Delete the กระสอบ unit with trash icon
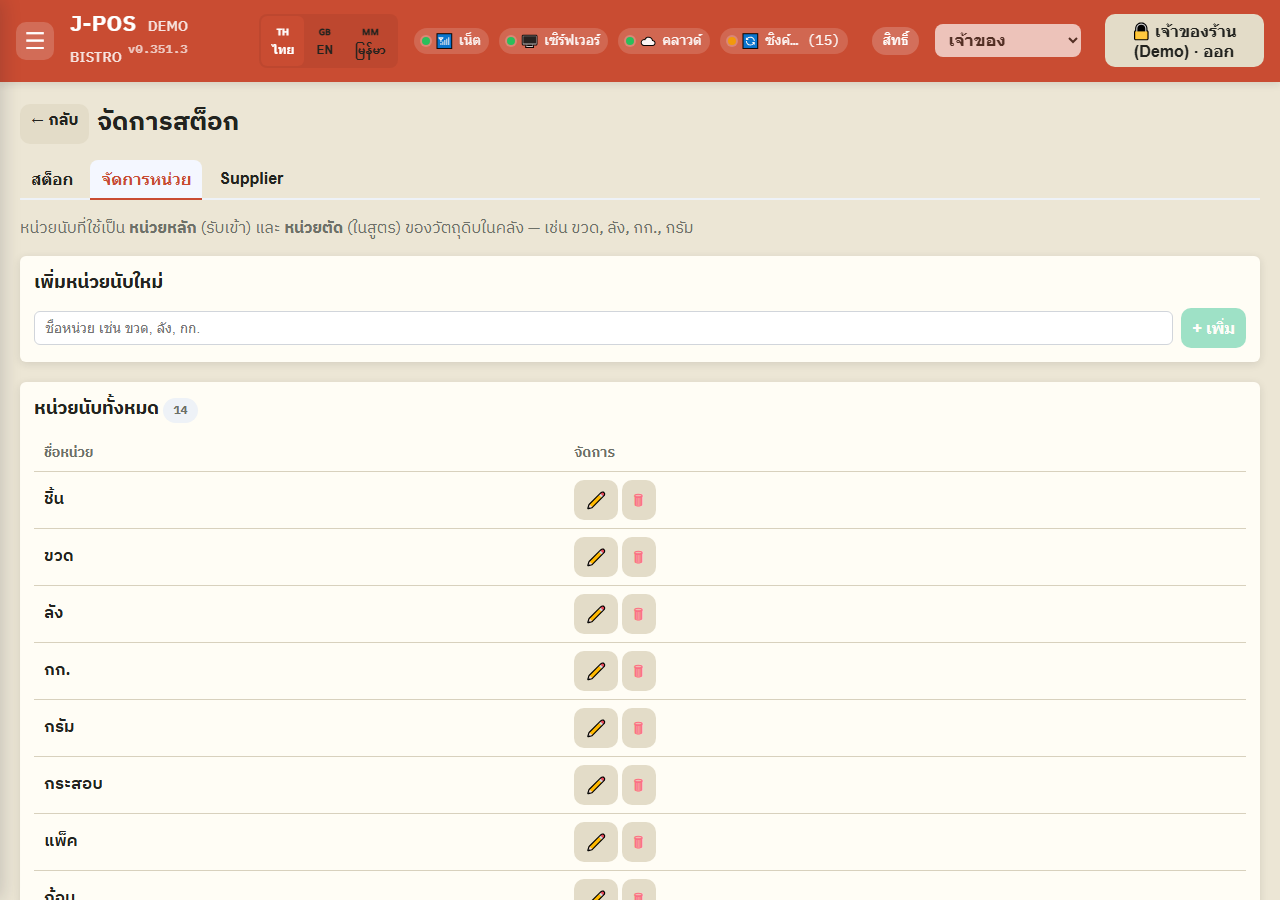This screenshot has width=1280, height=900. click(x=639, y=785)
